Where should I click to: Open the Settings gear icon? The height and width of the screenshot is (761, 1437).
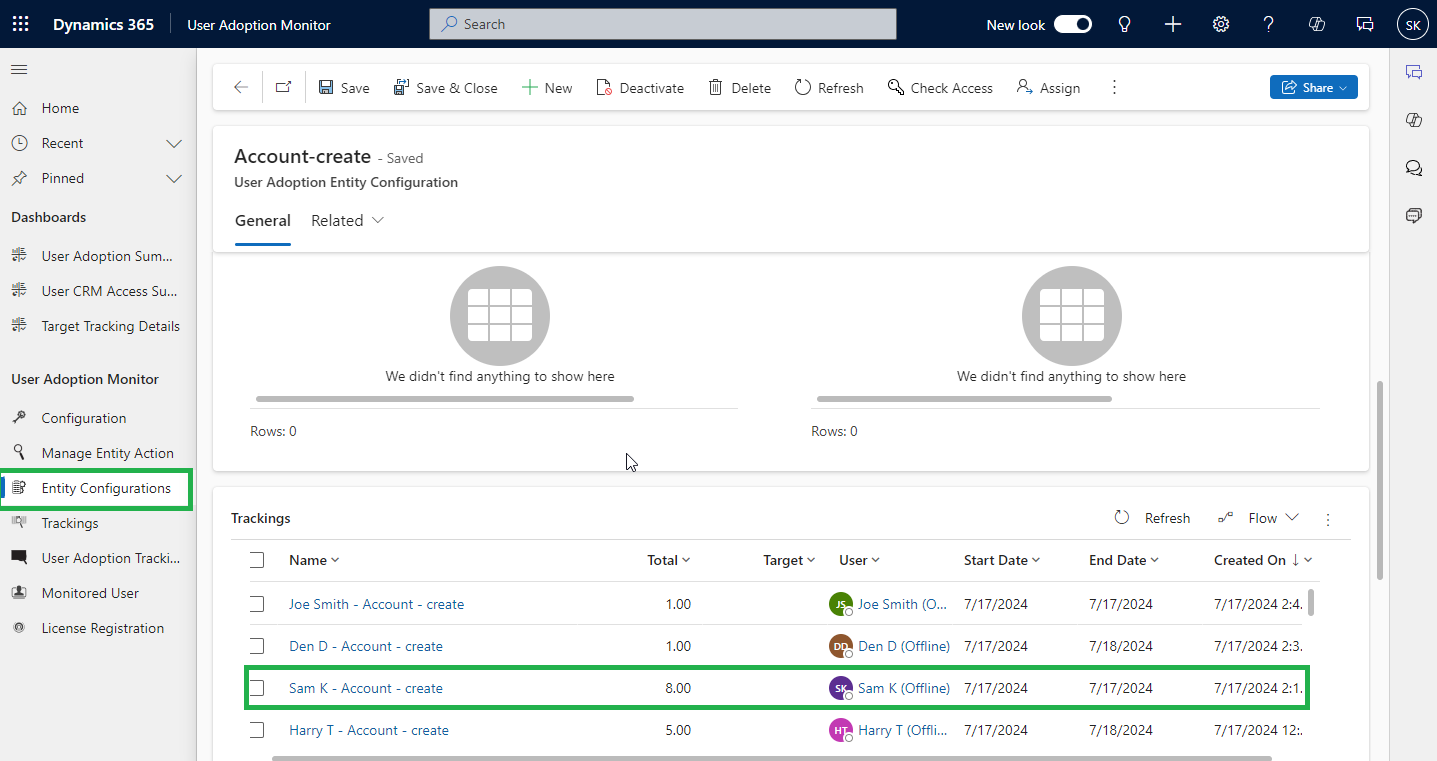(1221, 24)
